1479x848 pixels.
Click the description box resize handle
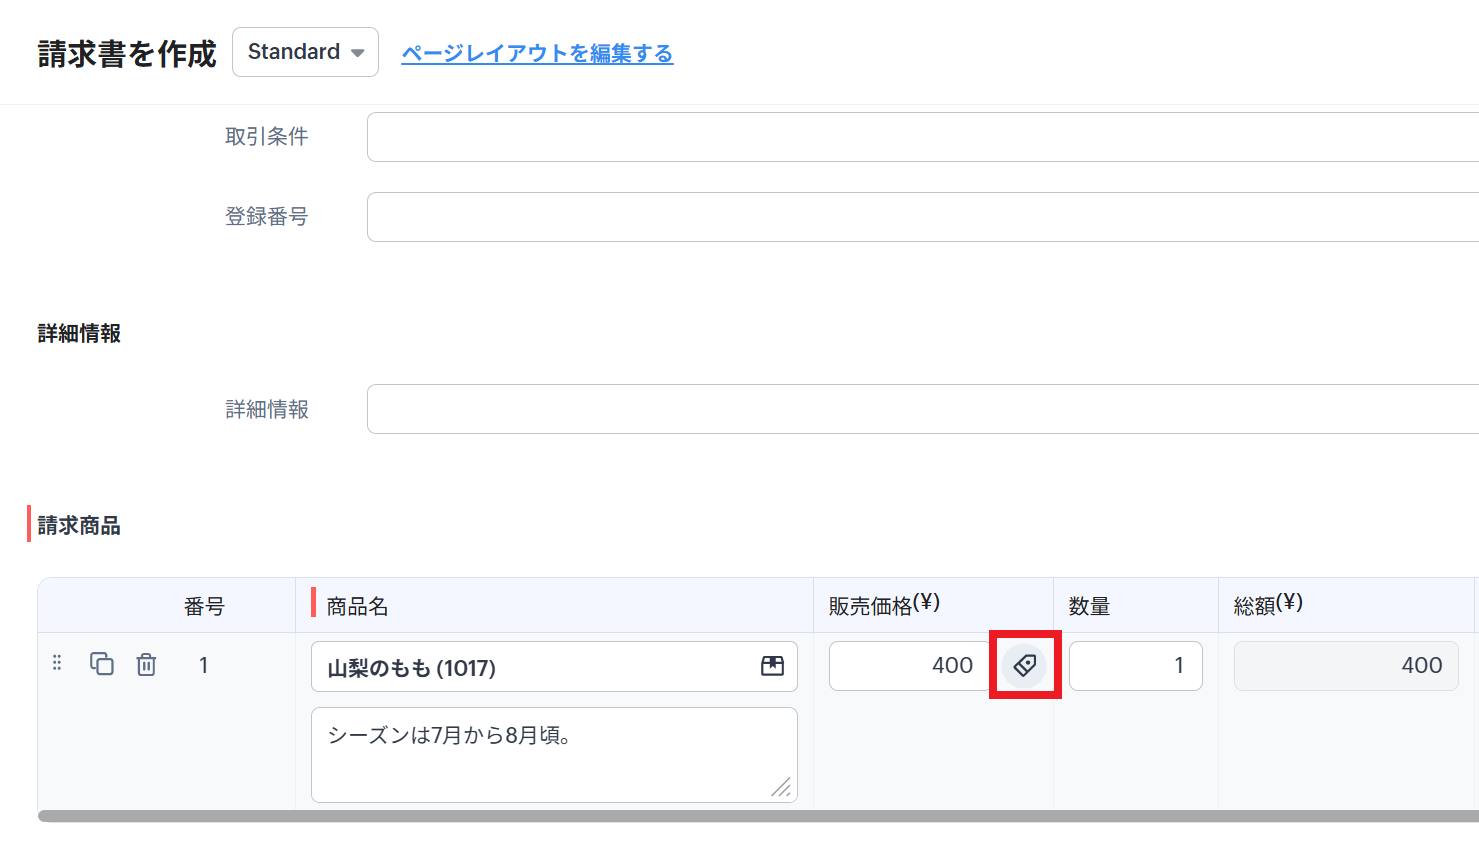click(x=781, y=788)
